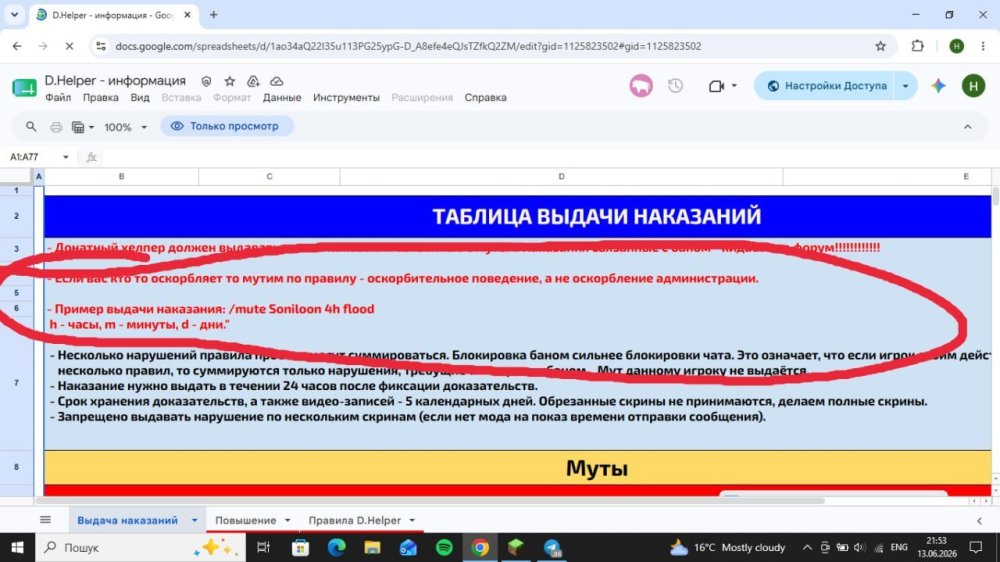Open the Повышение tab dropdown arrow
This screenshot has height=562, width=1000.
click(288, 521)
